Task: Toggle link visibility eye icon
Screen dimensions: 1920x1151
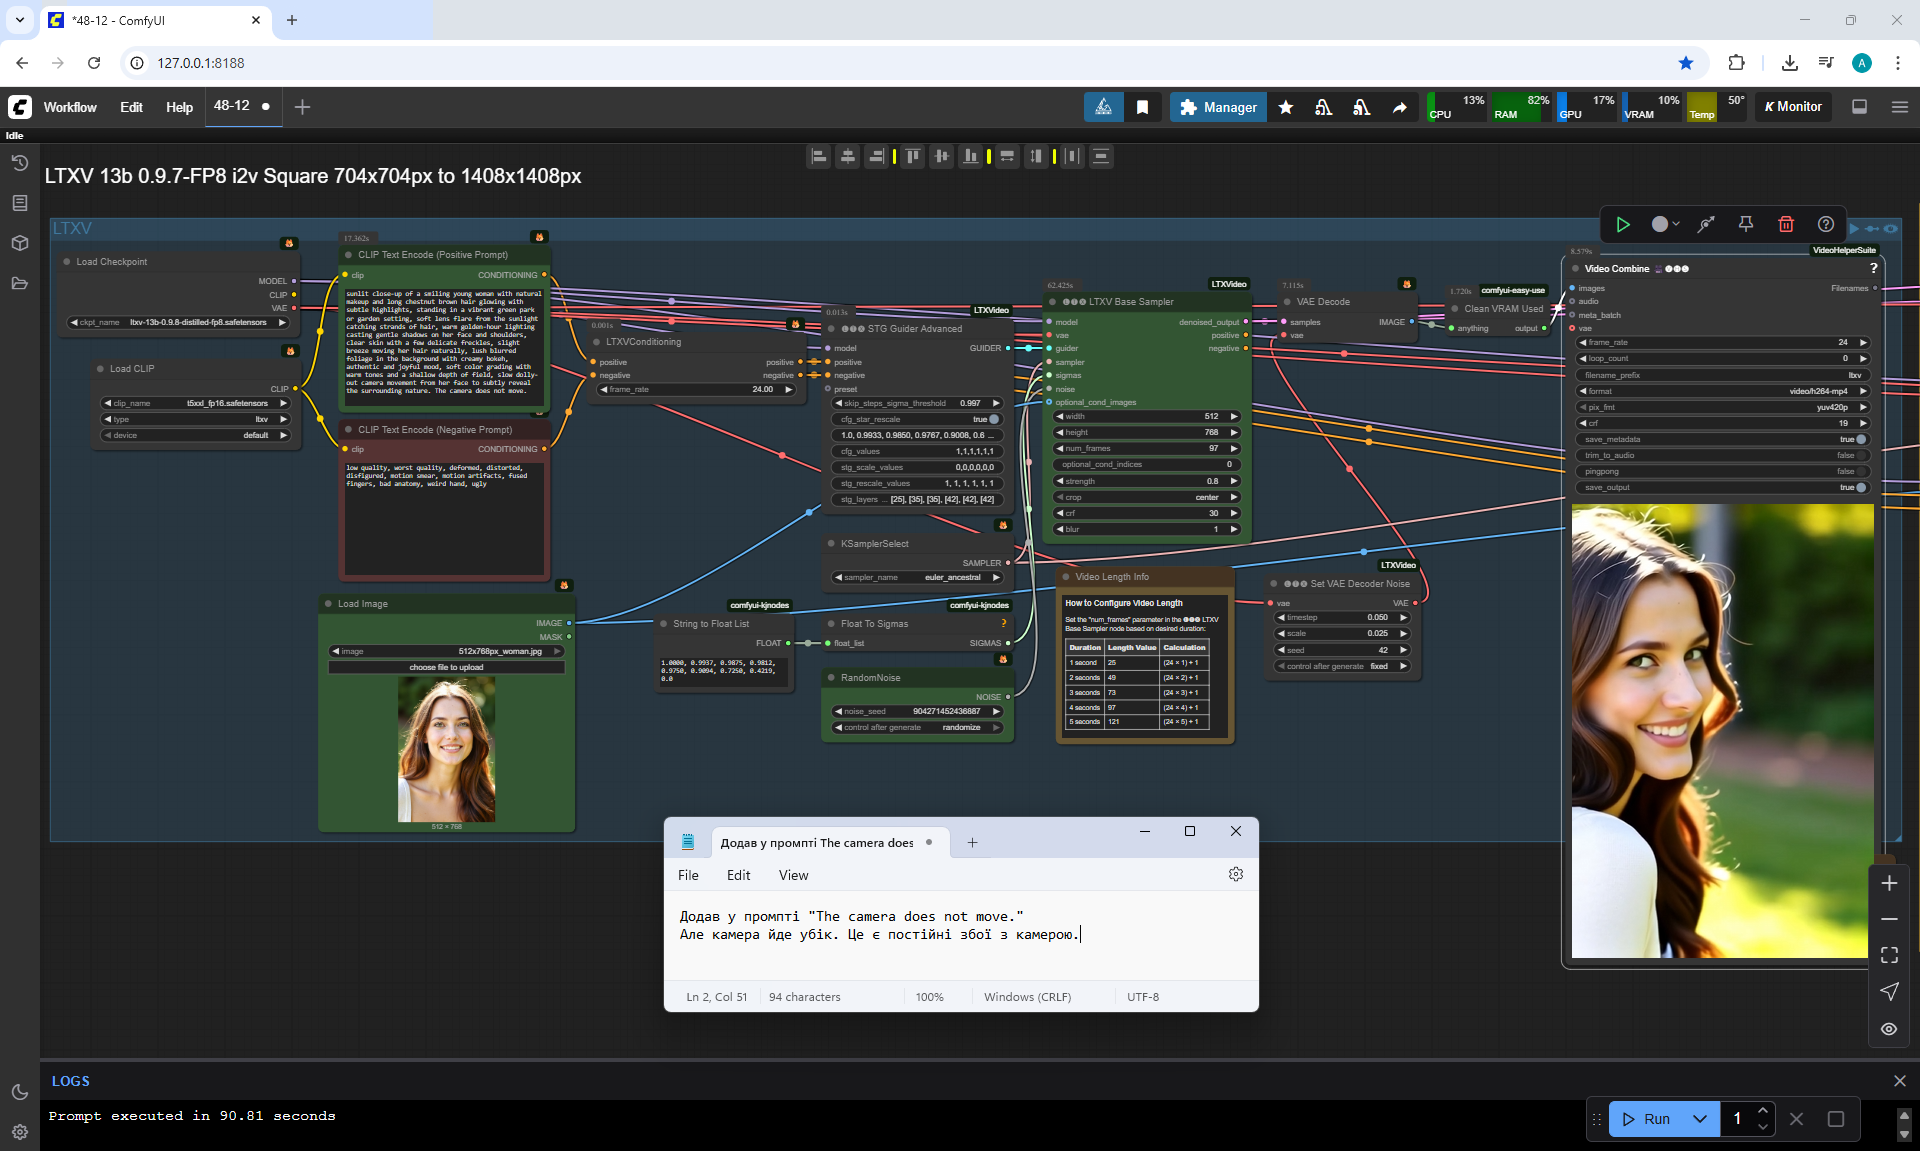Action: coord(1889,1028)
